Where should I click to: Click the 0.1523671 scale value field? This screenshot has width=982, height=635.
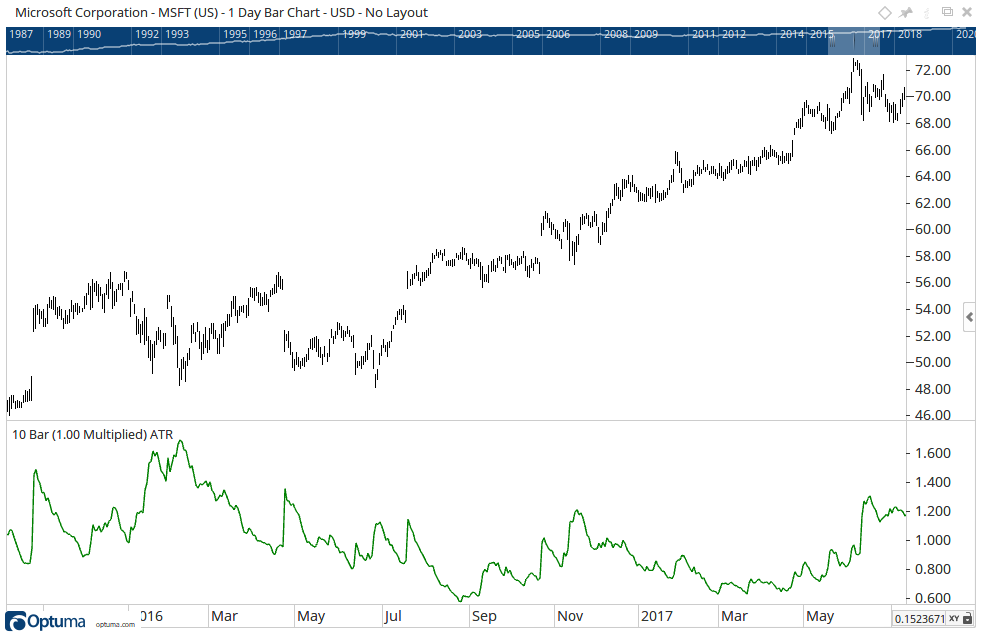pyautogui.click(x=919, y=619)
